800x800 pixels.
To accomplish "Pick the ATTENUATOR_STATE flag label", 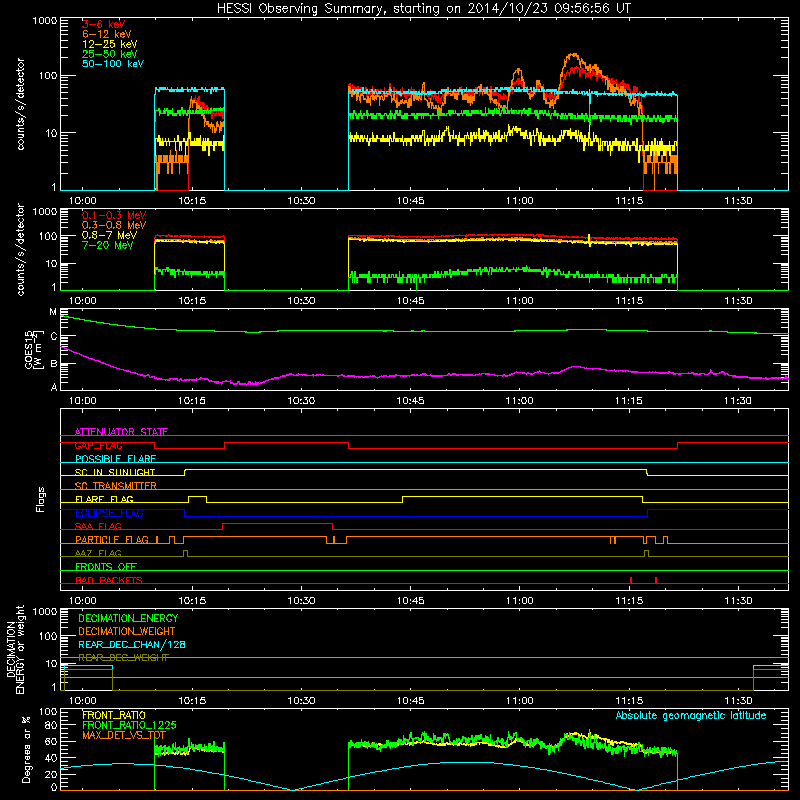I will click(x=121, y=432).
